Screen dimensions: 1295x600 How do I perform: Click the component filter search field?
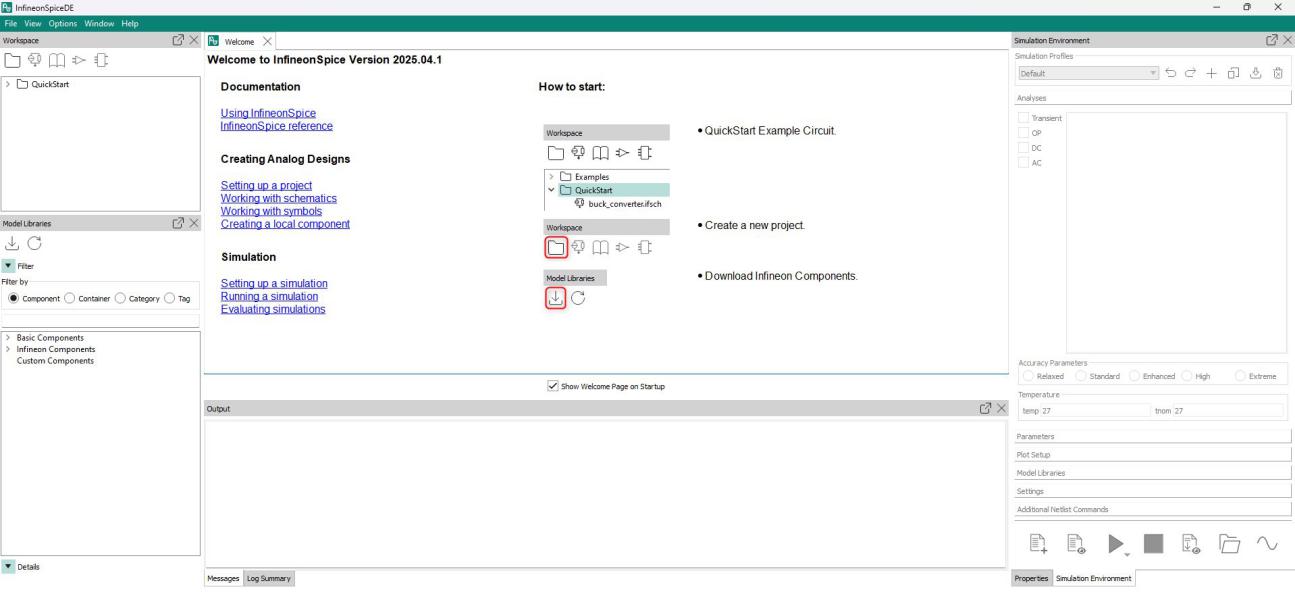(x=100, y=320)
